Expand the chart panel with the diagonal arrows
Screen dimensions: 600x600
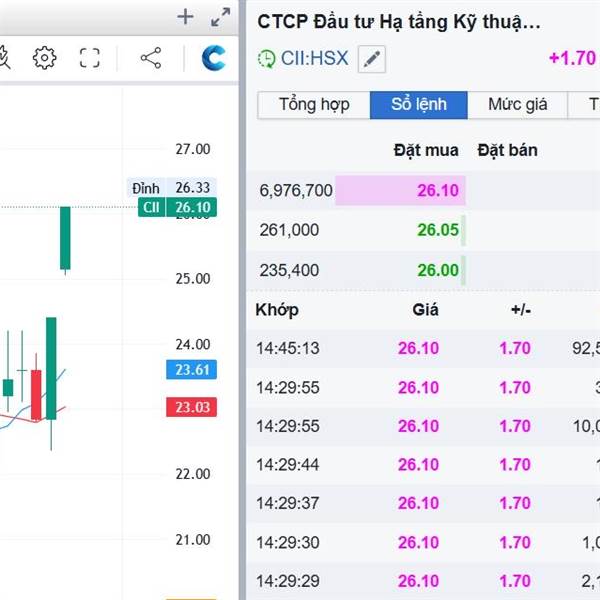(x=220, y=17)
